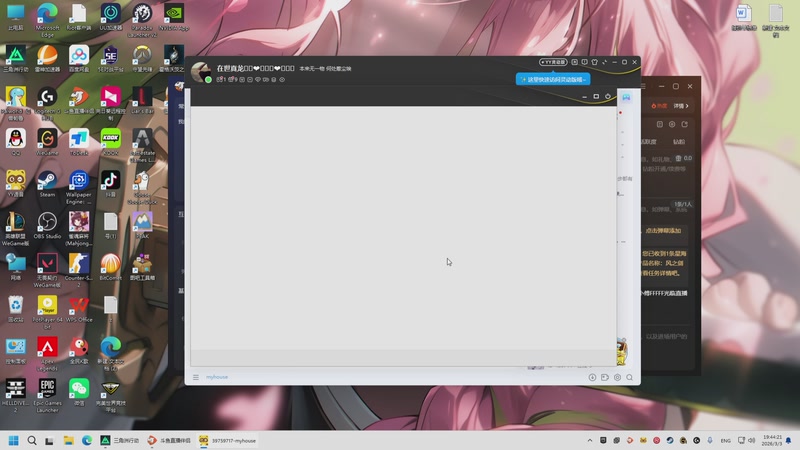Open the Windows Start button
Screen dimensions: 800x450
pos(14,440)
